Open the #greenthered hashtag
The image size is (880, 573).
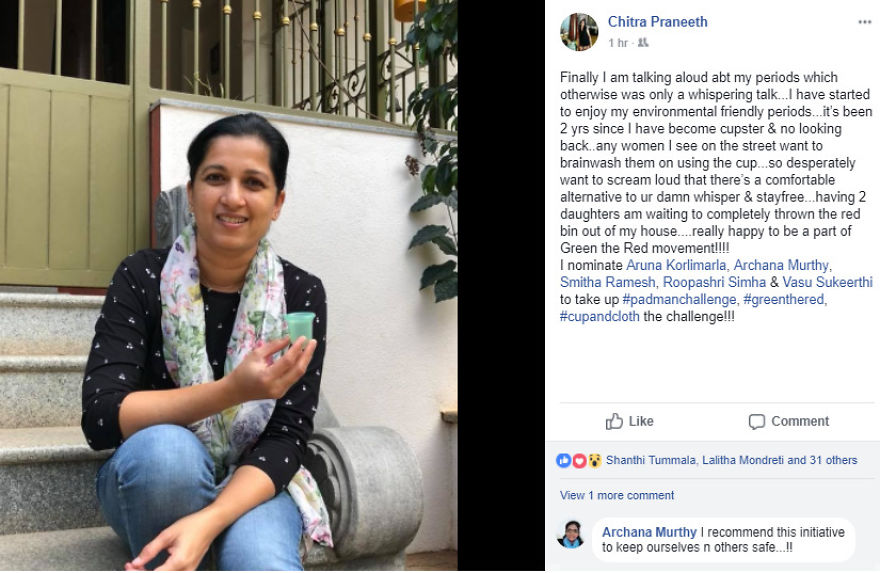[783, 299]
